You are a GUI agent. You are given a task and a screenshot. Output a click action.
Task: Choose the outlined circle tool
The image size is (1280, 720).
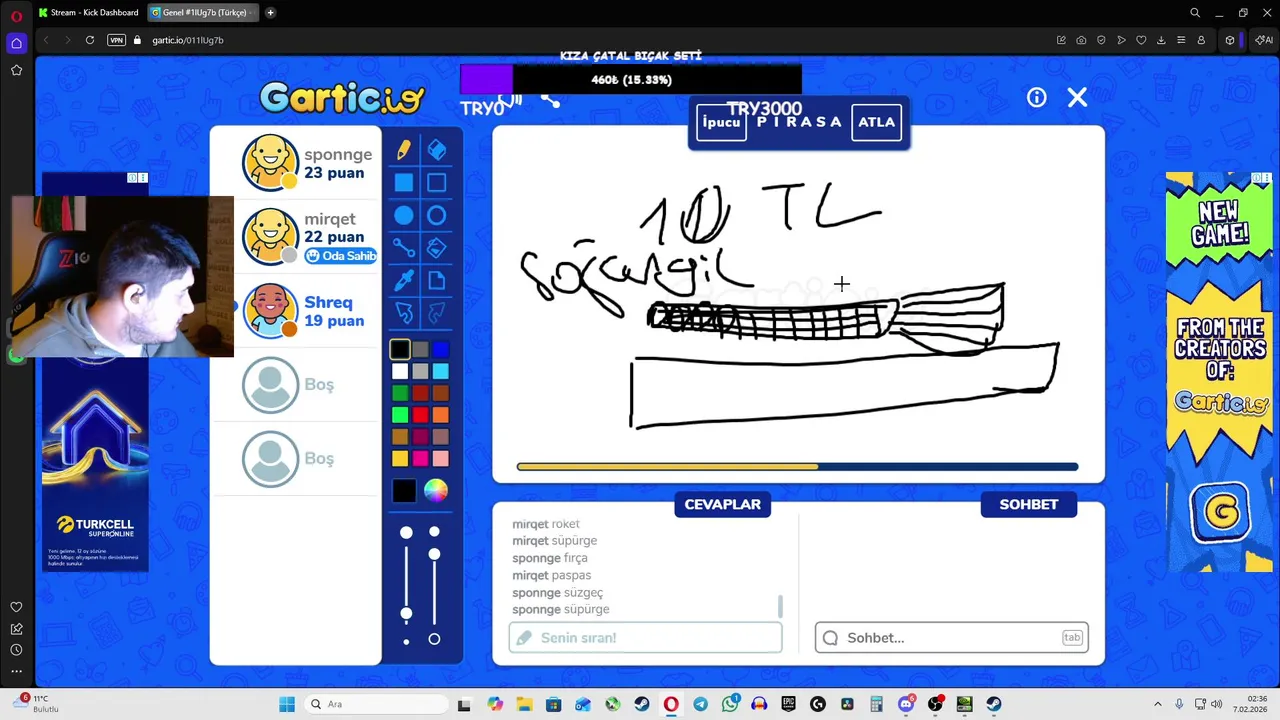point(437,216)
